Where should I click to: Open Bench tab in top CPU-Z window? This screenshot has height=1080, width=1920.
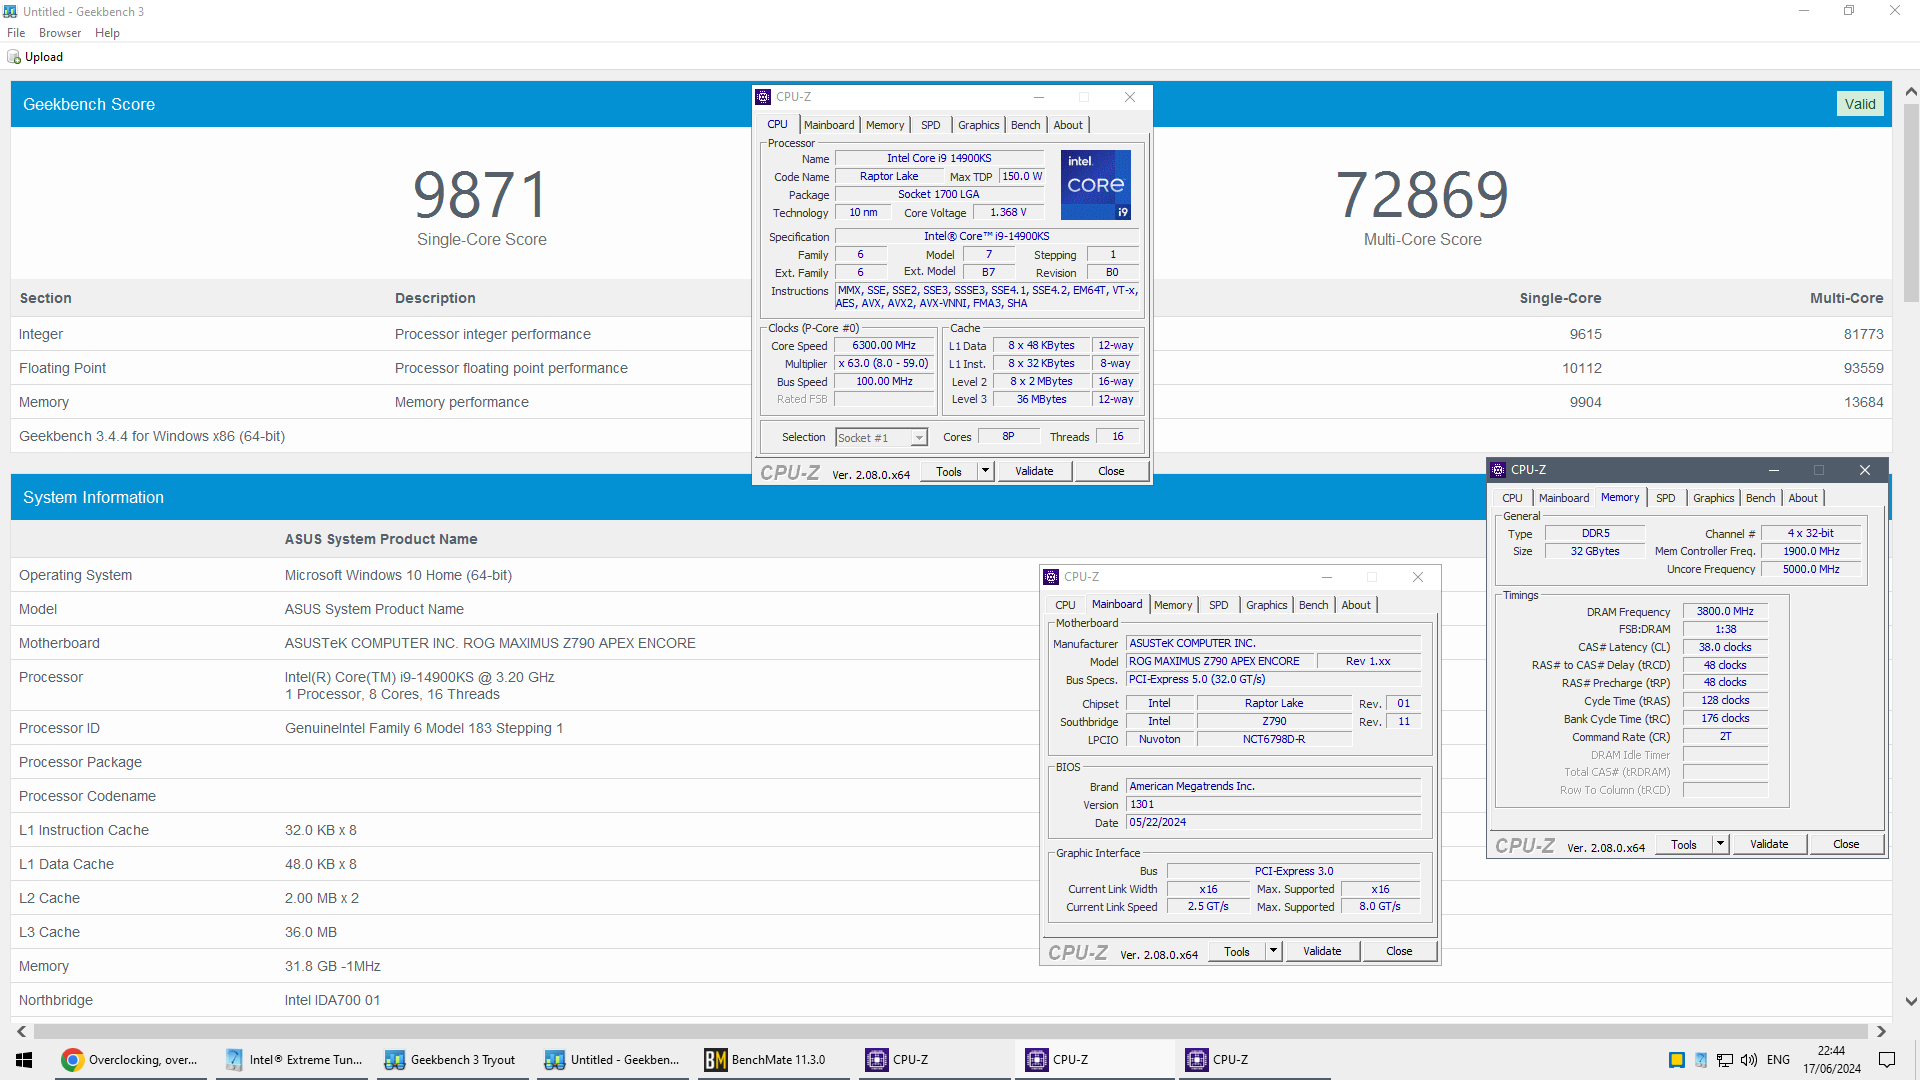(1025, 125)
